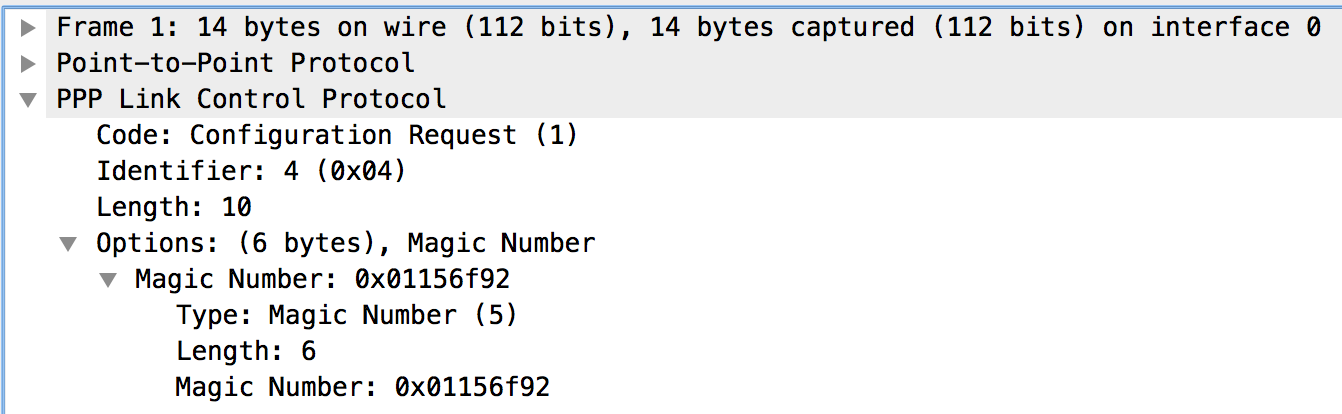Collapse the Options subtree triangle
This screenshot has width=1342, height=414.
pos(68,243)
